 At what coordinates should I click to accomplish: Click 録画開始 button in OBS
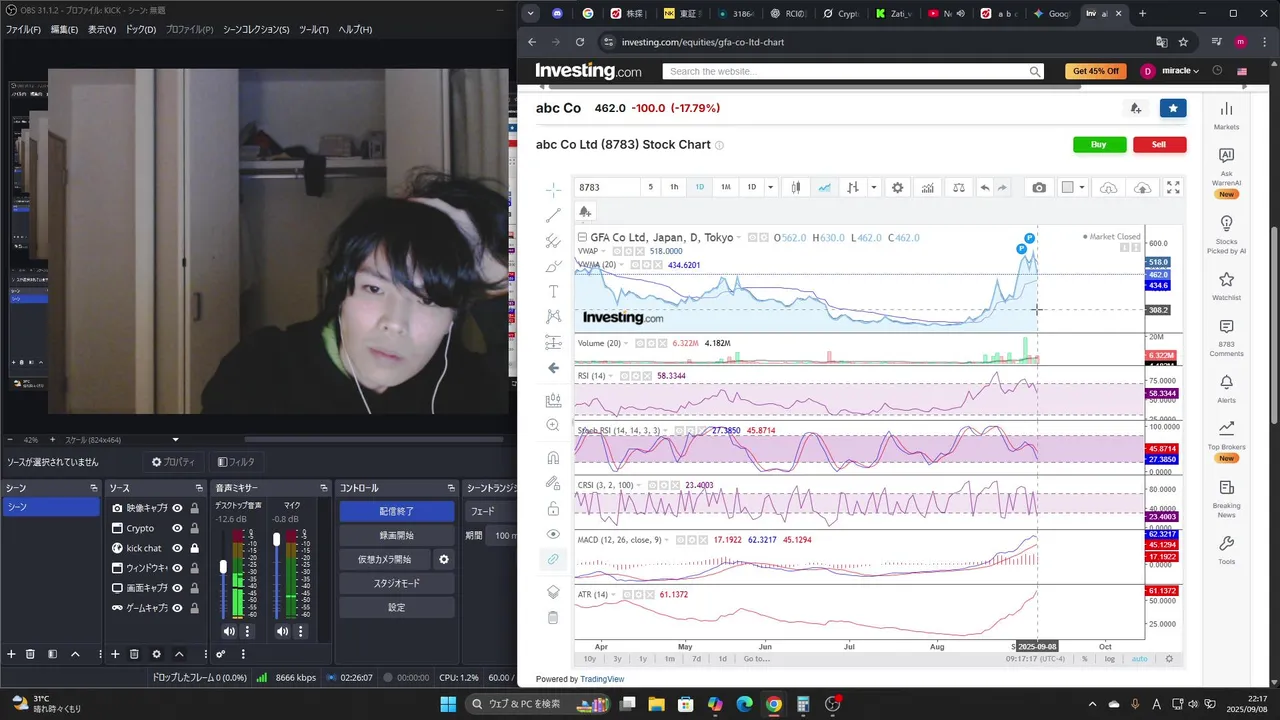pos(396,535)
